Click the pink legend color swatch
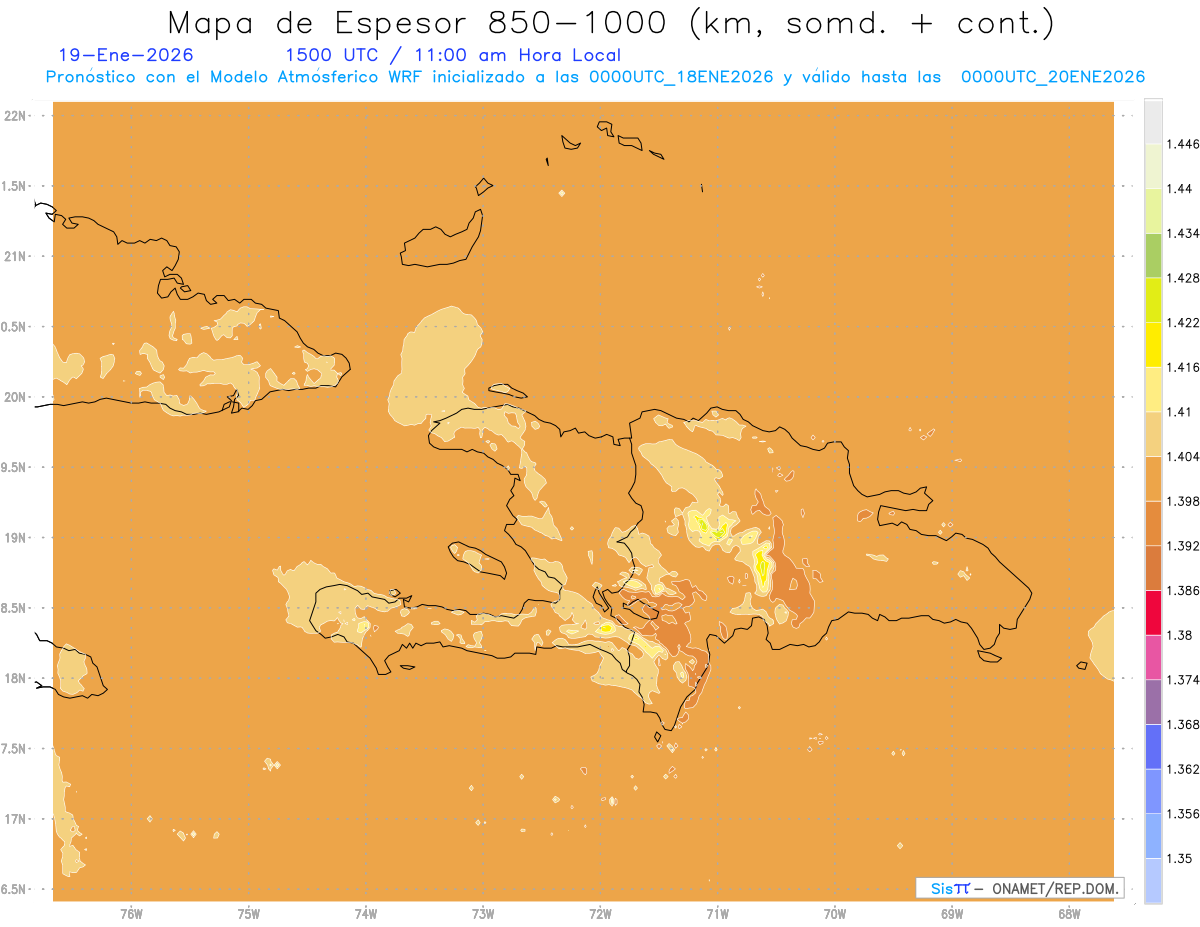The width and height of the screenshot is (1200, 927). click(x=1153, y=658)
